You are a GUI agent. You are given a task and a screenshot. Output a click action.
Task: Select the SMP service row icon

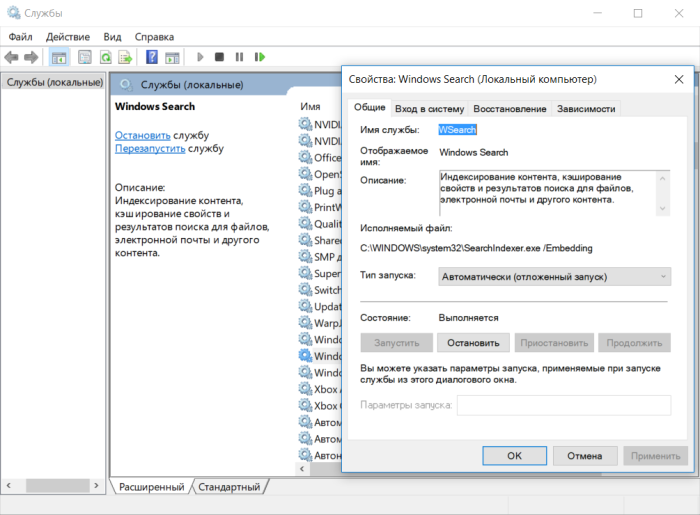(305, 257)
